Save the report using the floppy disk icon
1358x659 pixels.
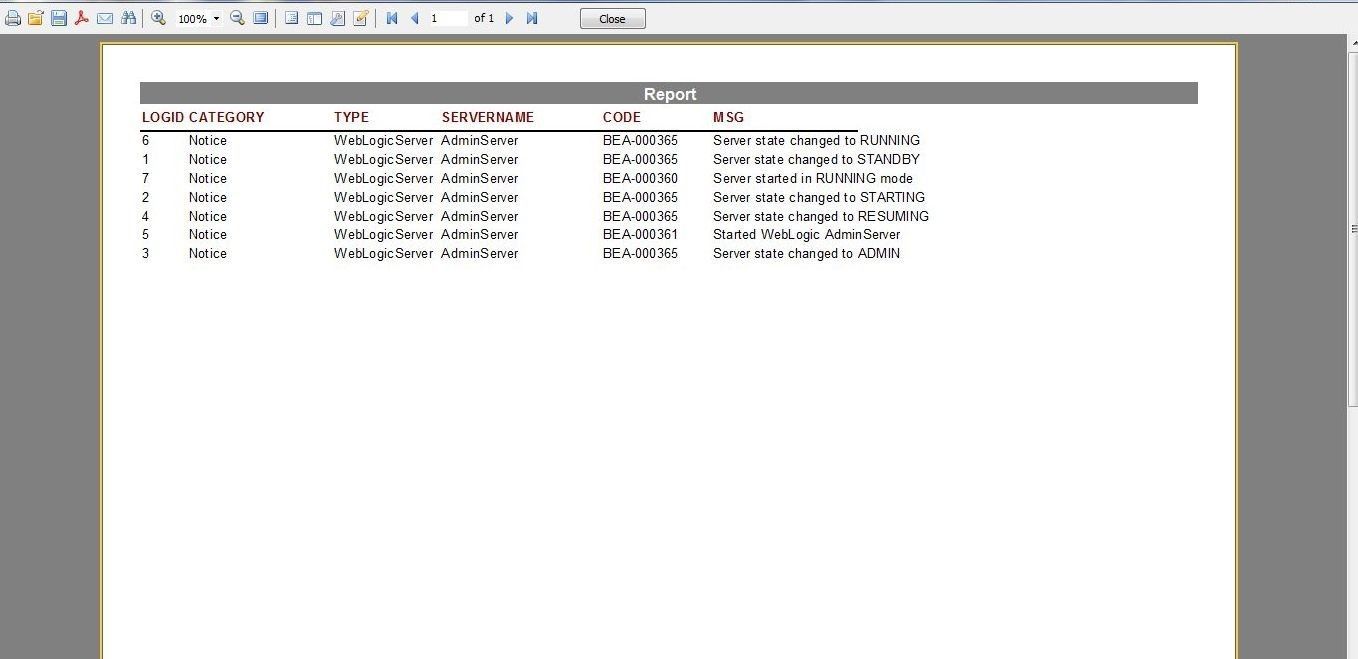coord(59,18)
